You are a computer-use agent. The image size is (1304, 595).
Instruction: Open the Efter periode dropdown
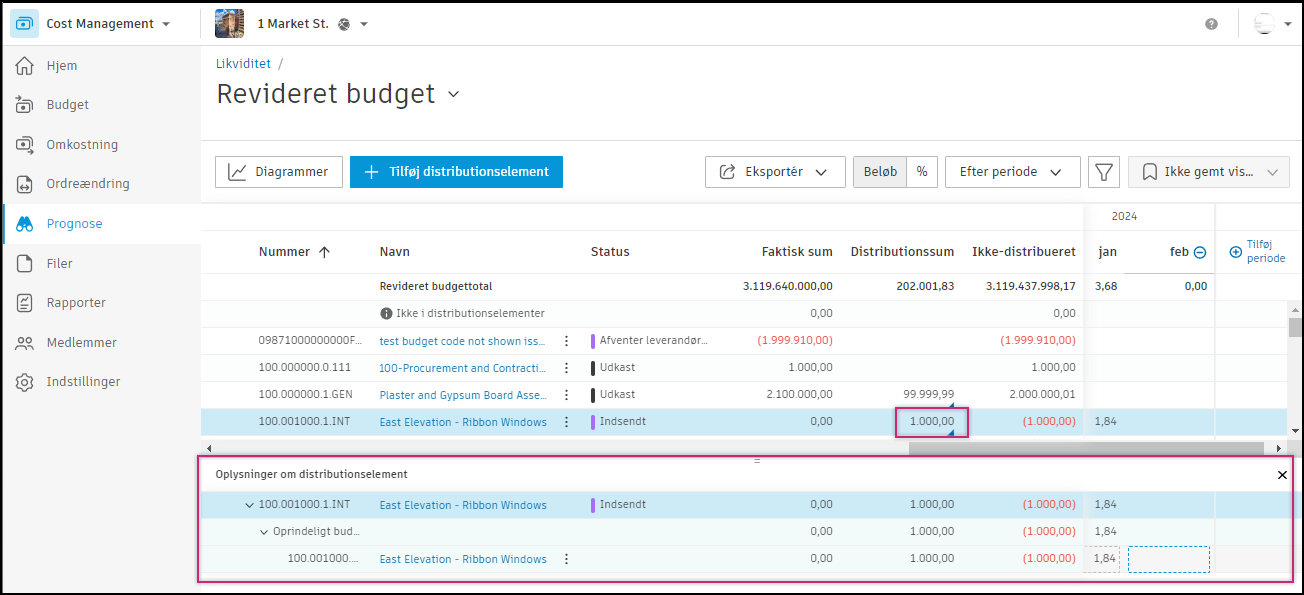click(1012, 172)
